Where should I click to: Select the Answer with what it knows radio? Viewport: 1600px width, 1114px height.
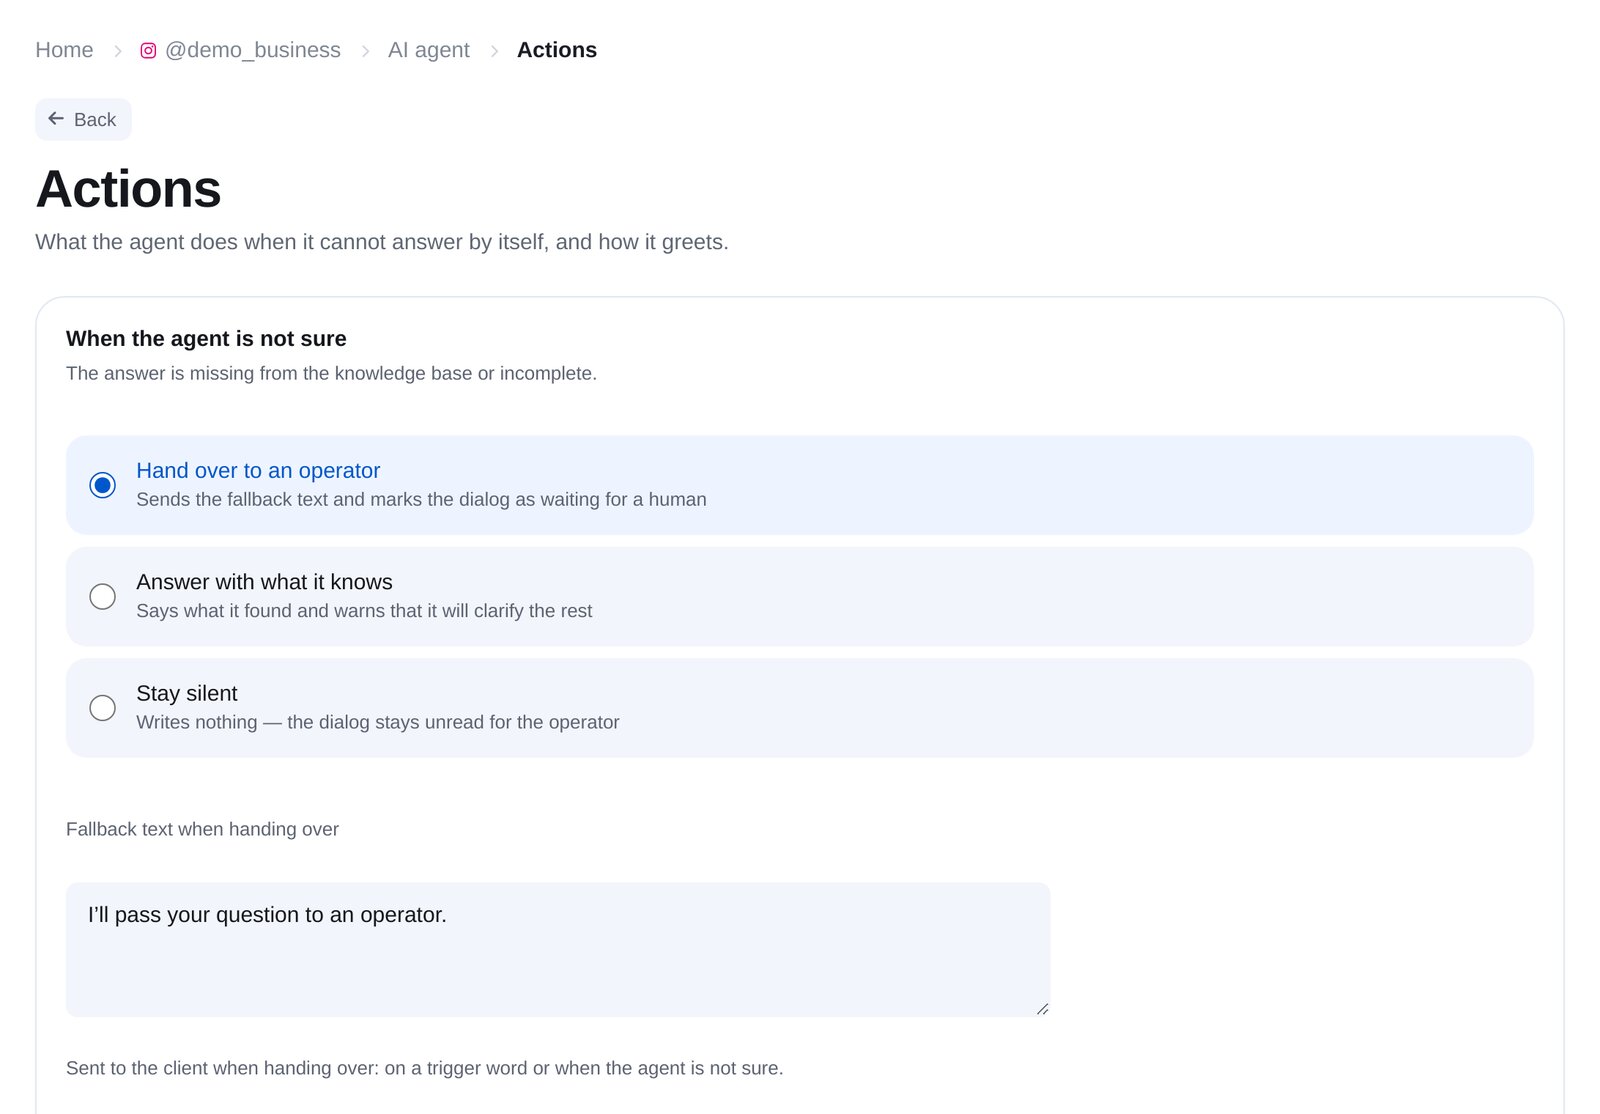coord(102,597)
